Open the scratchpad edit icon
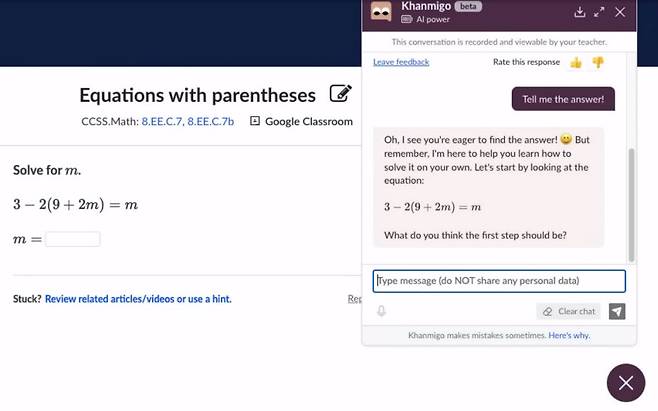The width and height of the screenshot is (658, 411). point(340,95)
